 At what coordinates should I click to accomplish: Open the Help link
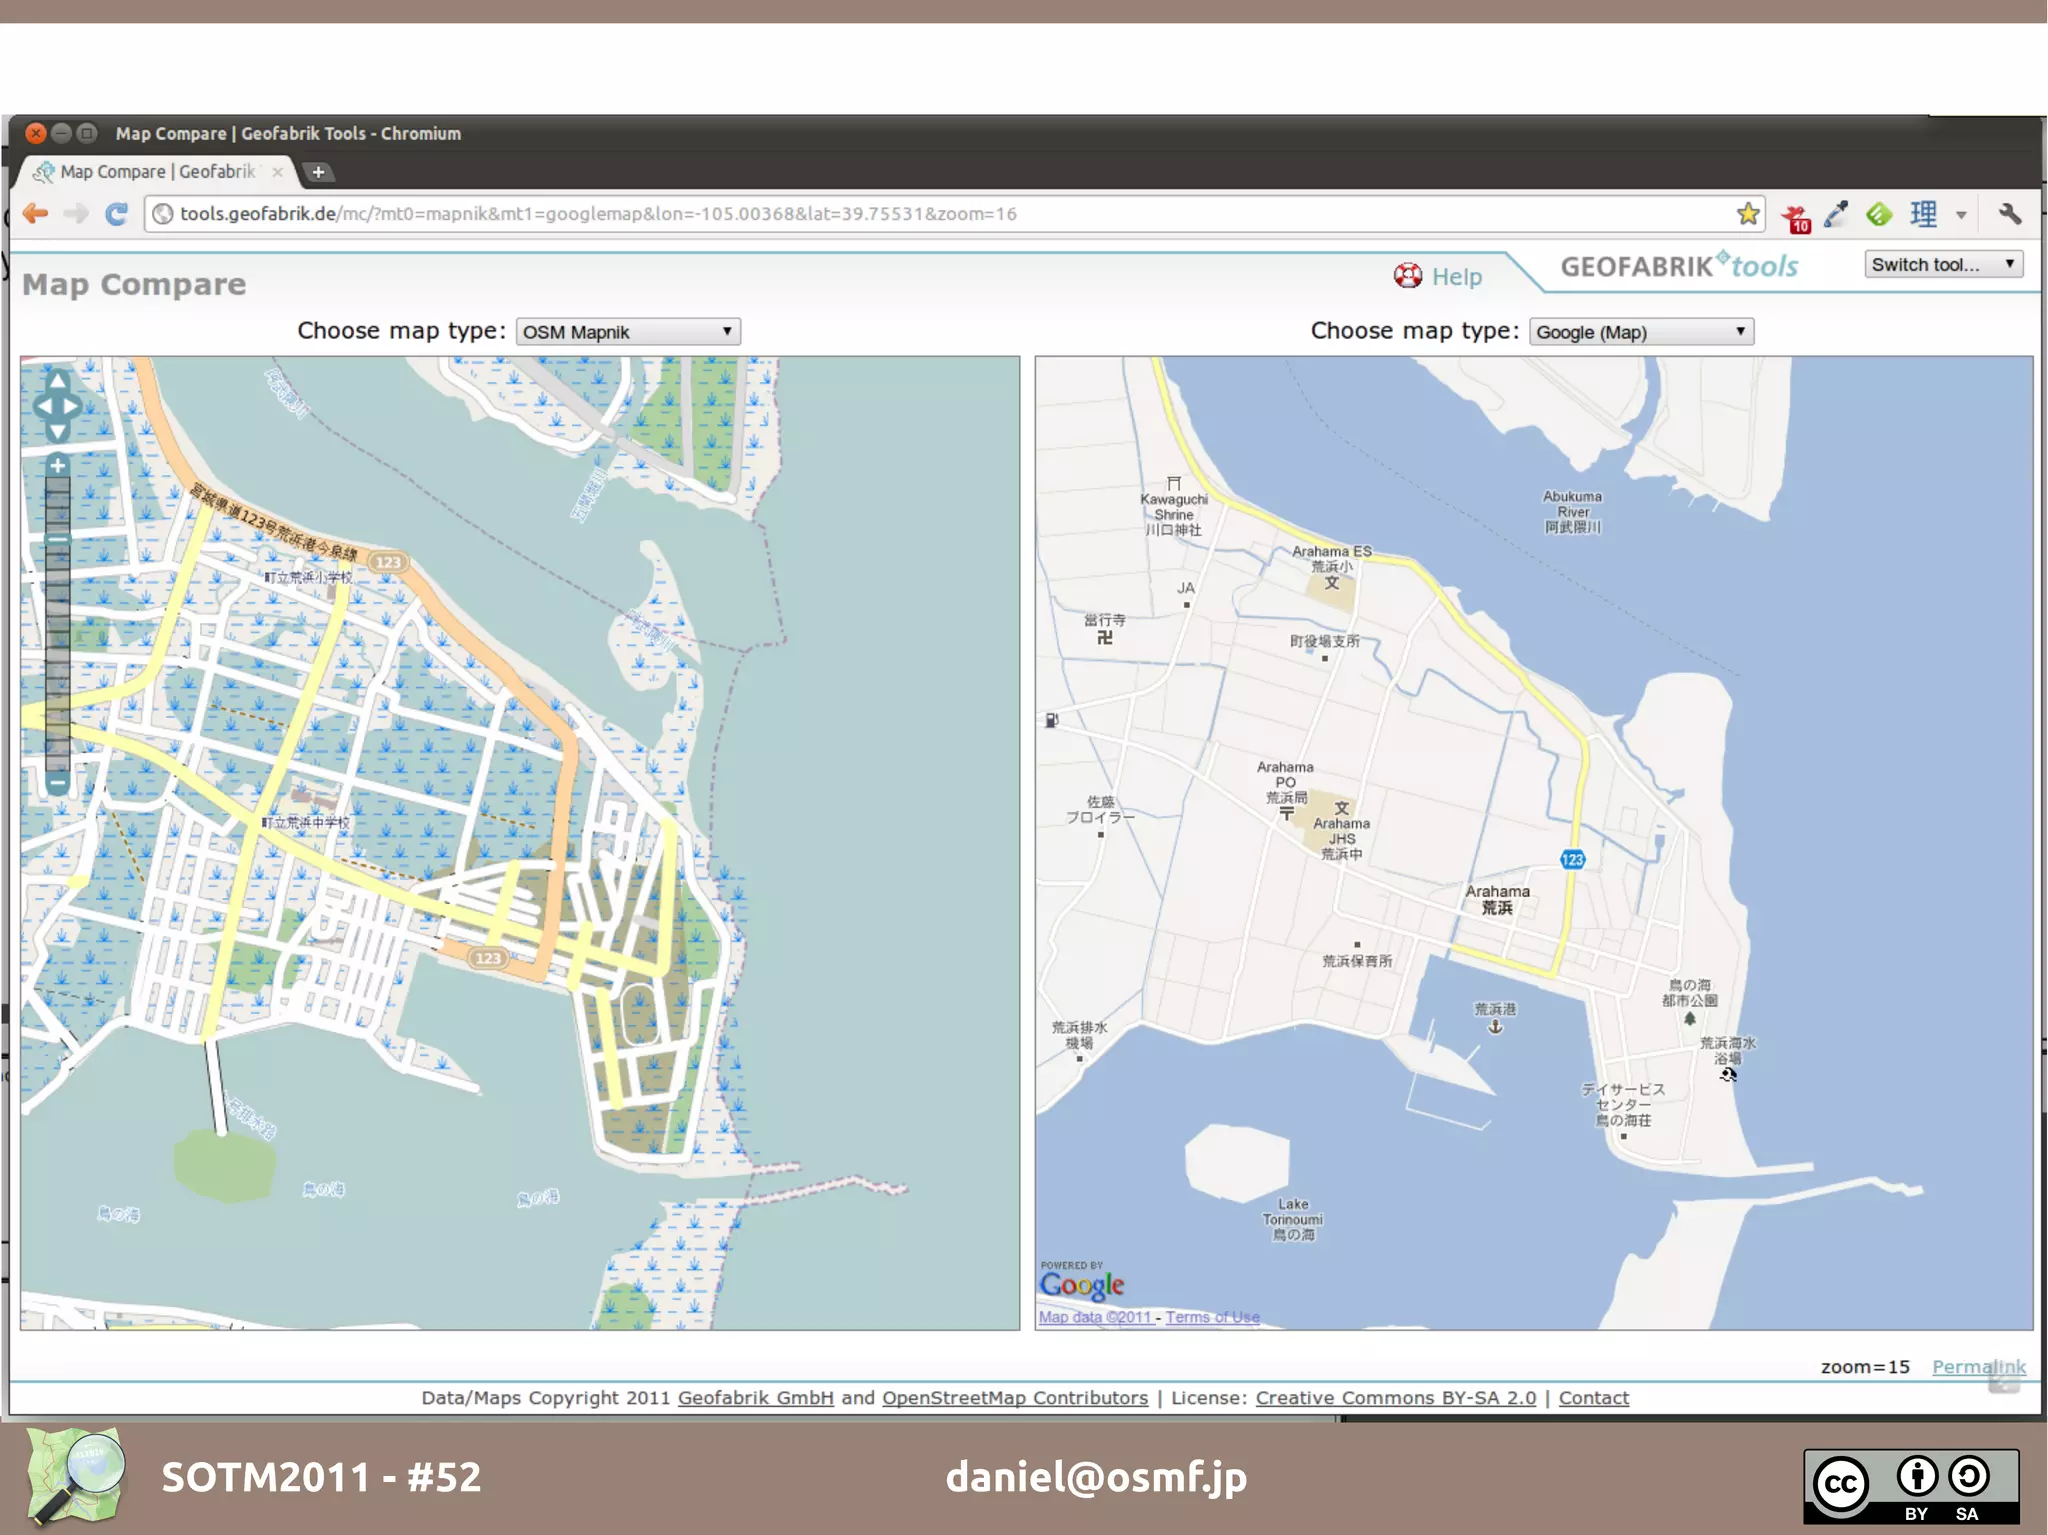click(1455, 277)
